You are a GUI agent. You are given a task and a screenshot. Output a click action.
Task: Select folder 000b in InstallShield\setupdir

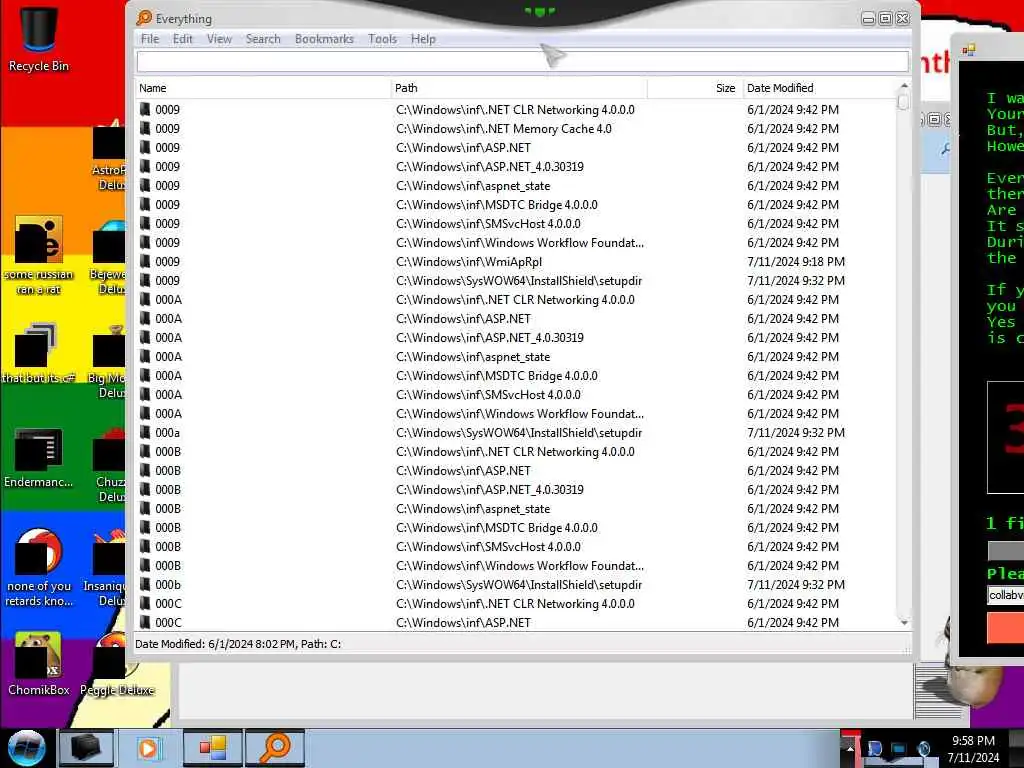(x=168, y=585)
